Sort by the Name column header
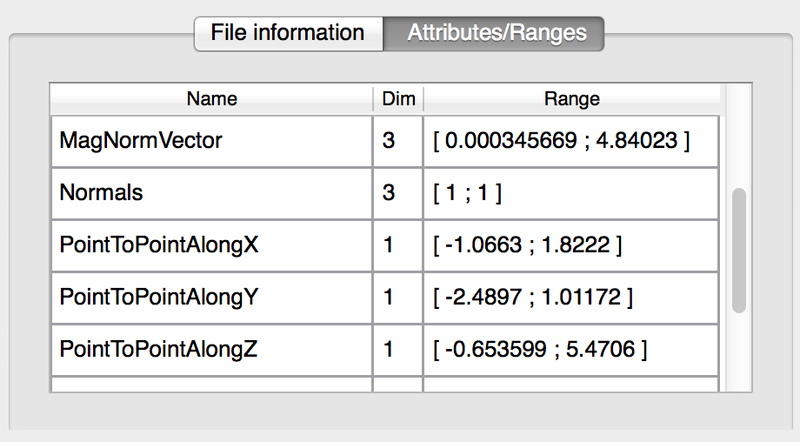Viewport: 800px width, 442px height. click(x=211, y=98)
